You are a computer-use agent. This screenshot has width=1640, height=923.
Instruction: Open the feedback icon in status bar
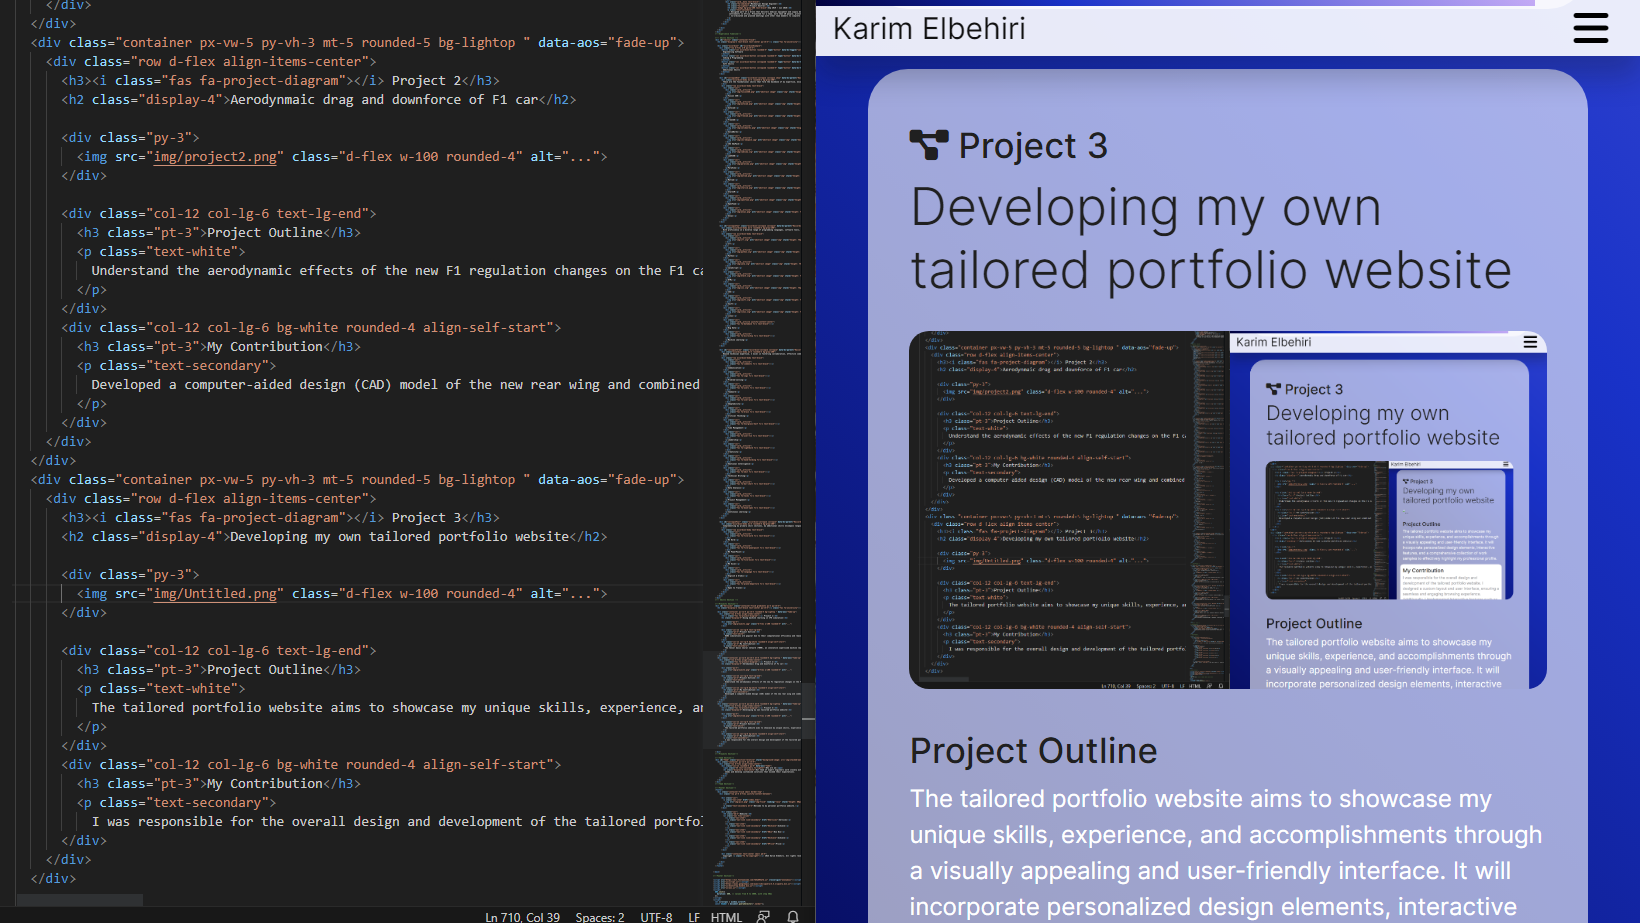coord(764,916)
